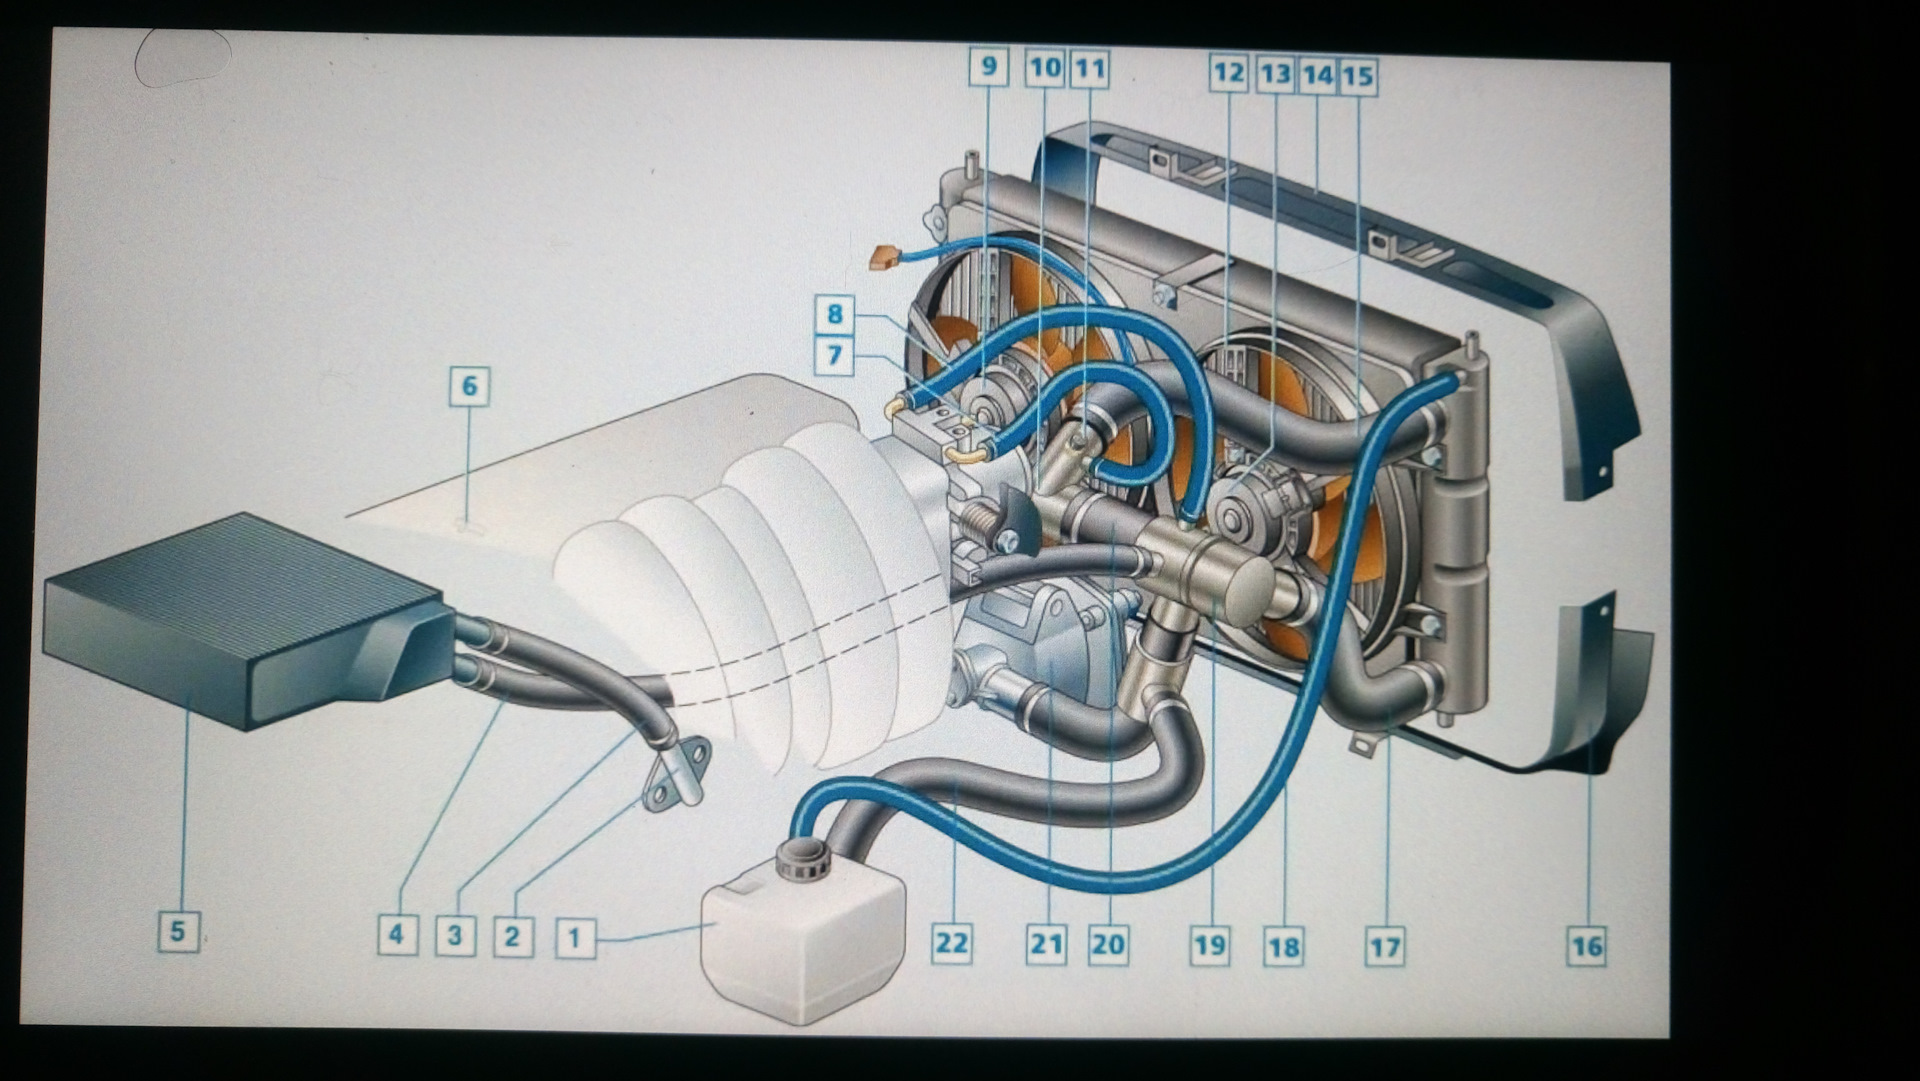Click the number 5 label box
Image resolution: width=1920 pixels, height=1081 pixels.
coord(178,932)
